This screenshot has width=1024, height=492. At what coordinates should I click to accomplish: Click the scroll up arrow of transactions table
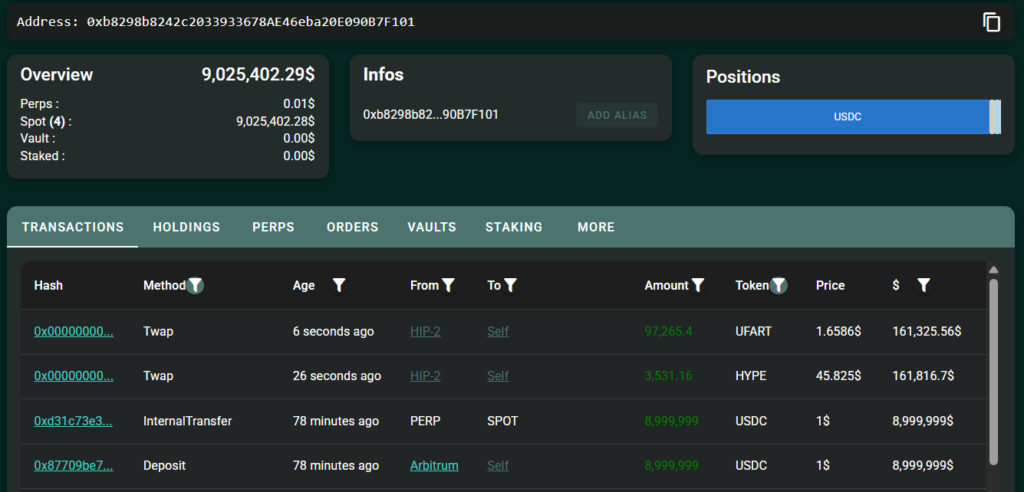pos(993,270)
